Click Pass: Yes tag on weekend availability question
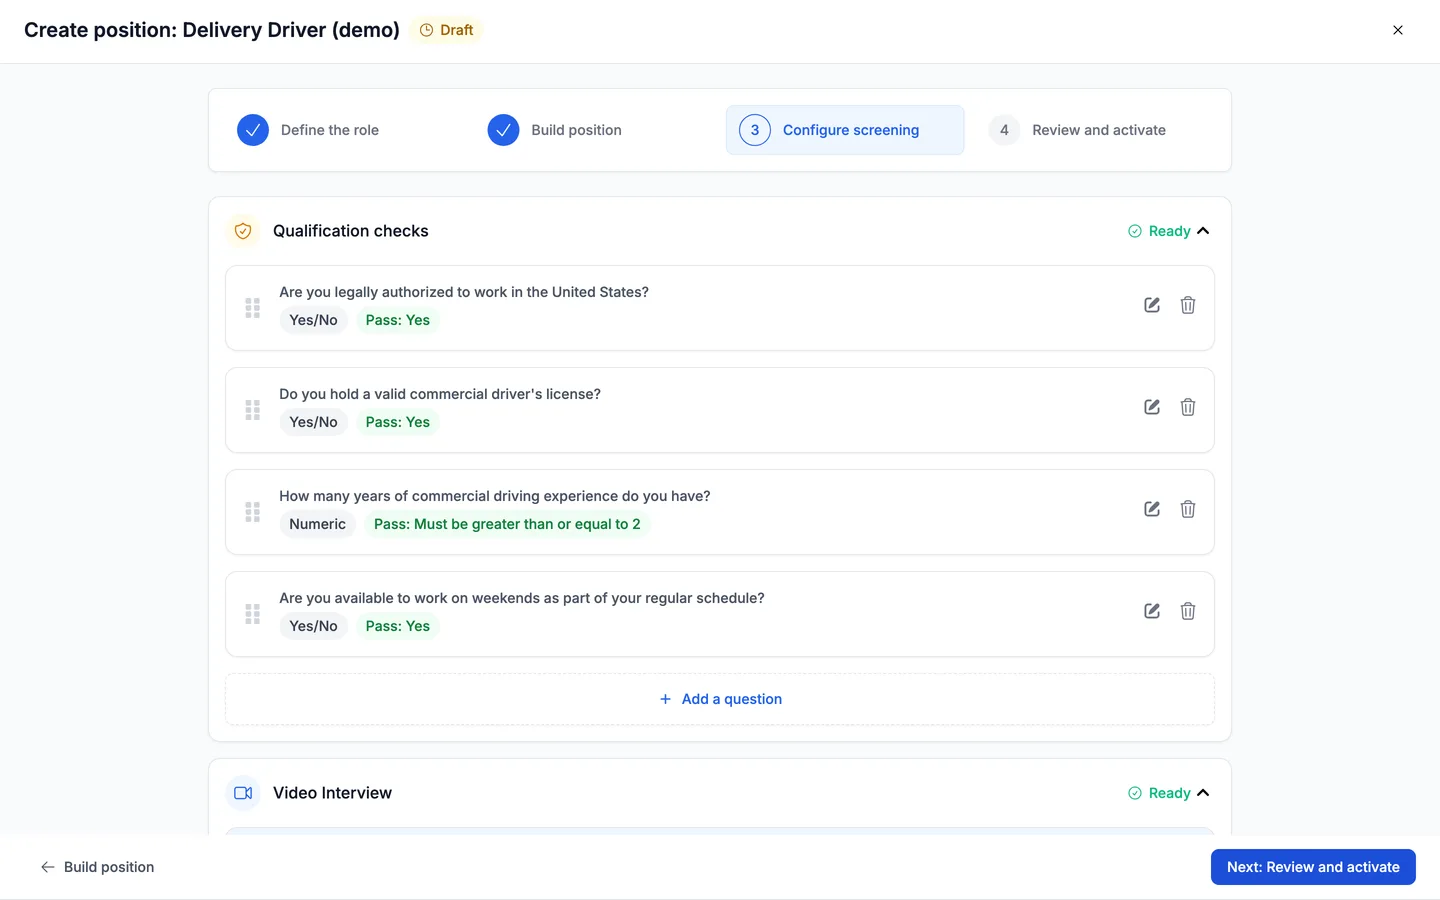Screen dimensions: 1440x900 click(398, 626)
